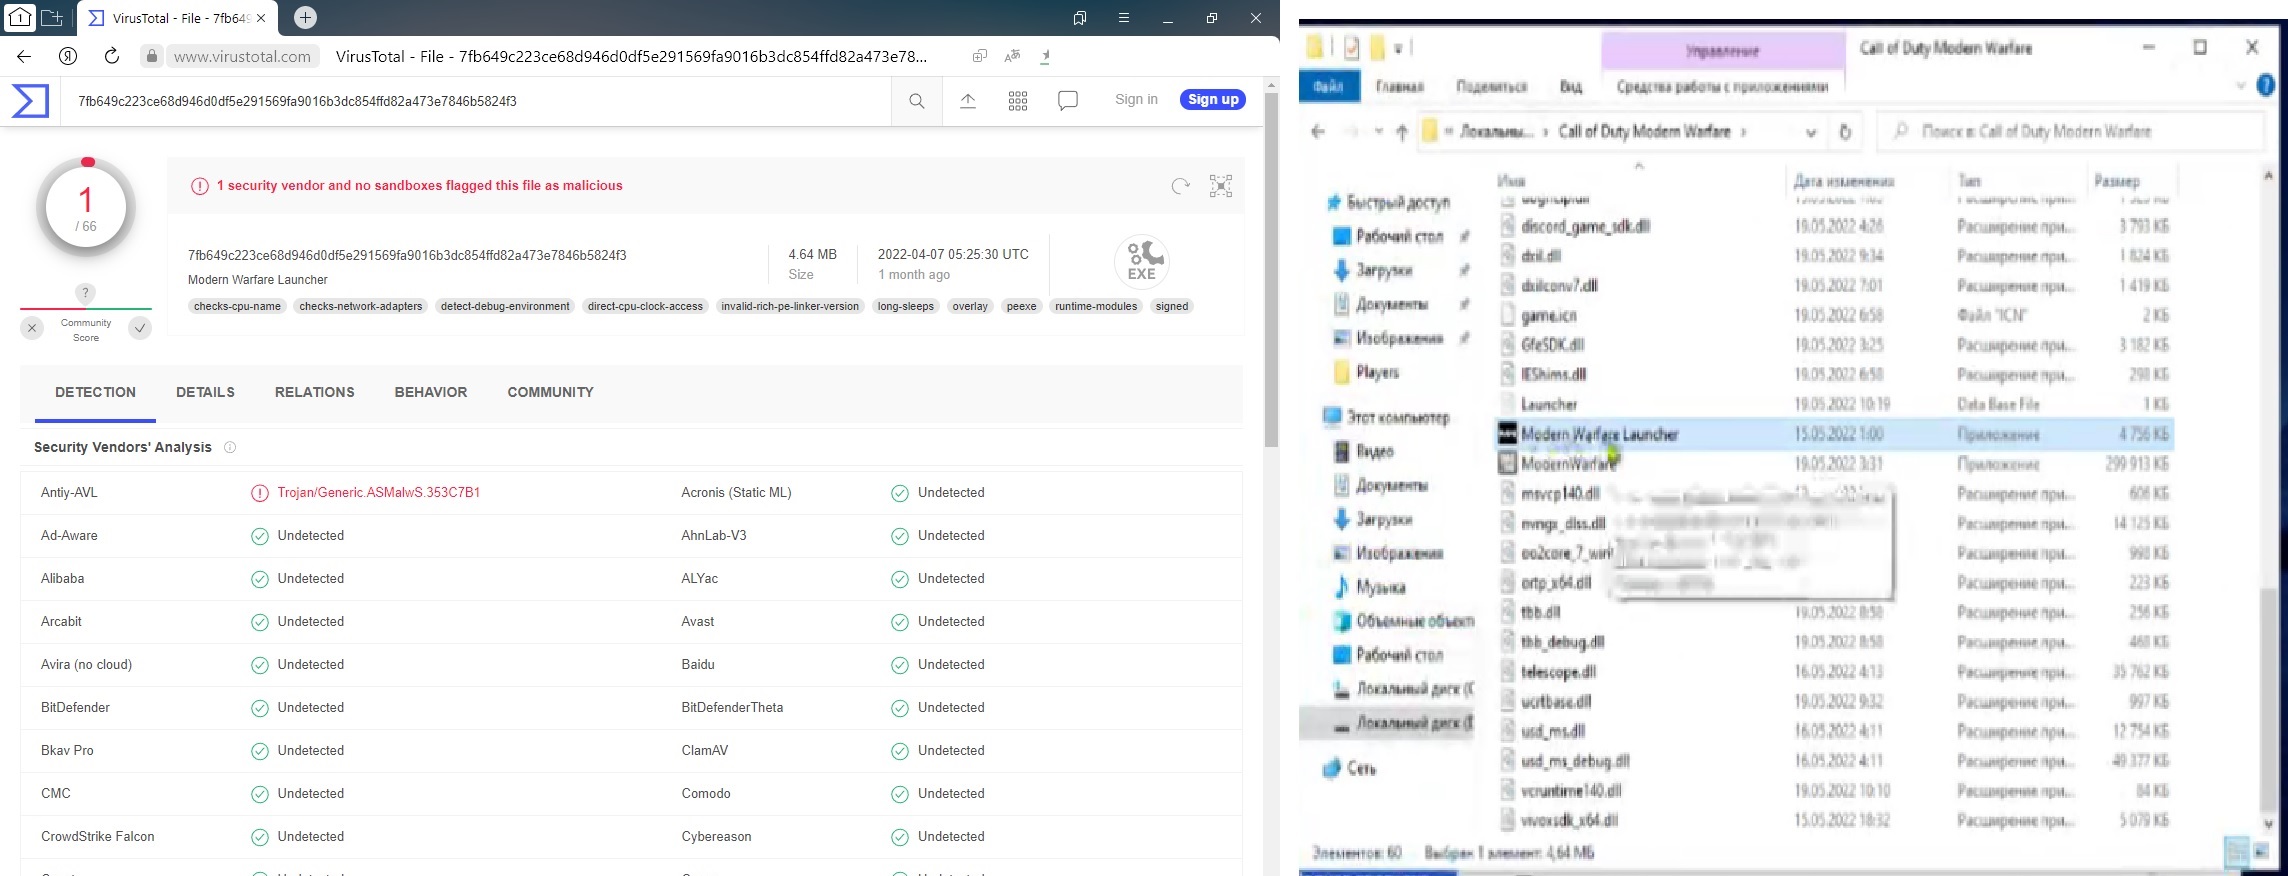The image size is (2288, 876).
Task: Open the new browser tab plus button
Action: (305, 18)
